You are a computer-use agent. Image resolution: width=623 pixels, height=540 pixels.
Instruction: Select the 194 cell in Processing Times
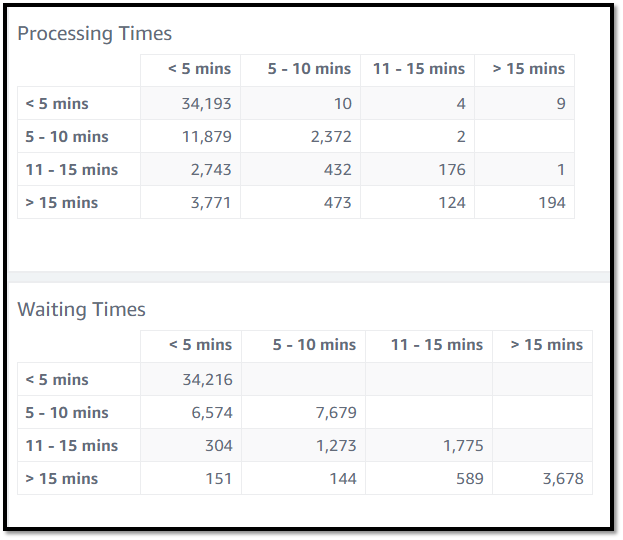coord(551,202)
